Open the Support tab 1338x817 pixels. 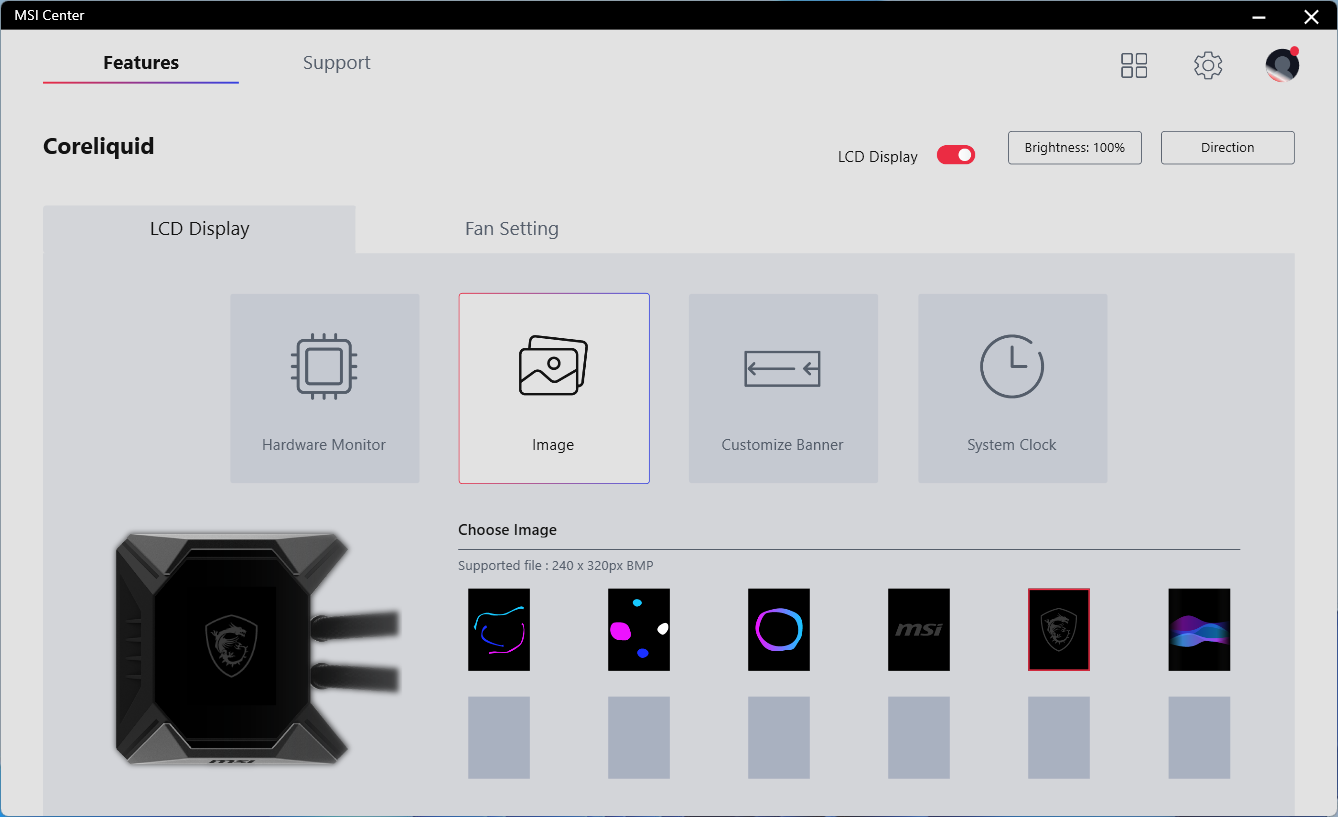point(336,63)
